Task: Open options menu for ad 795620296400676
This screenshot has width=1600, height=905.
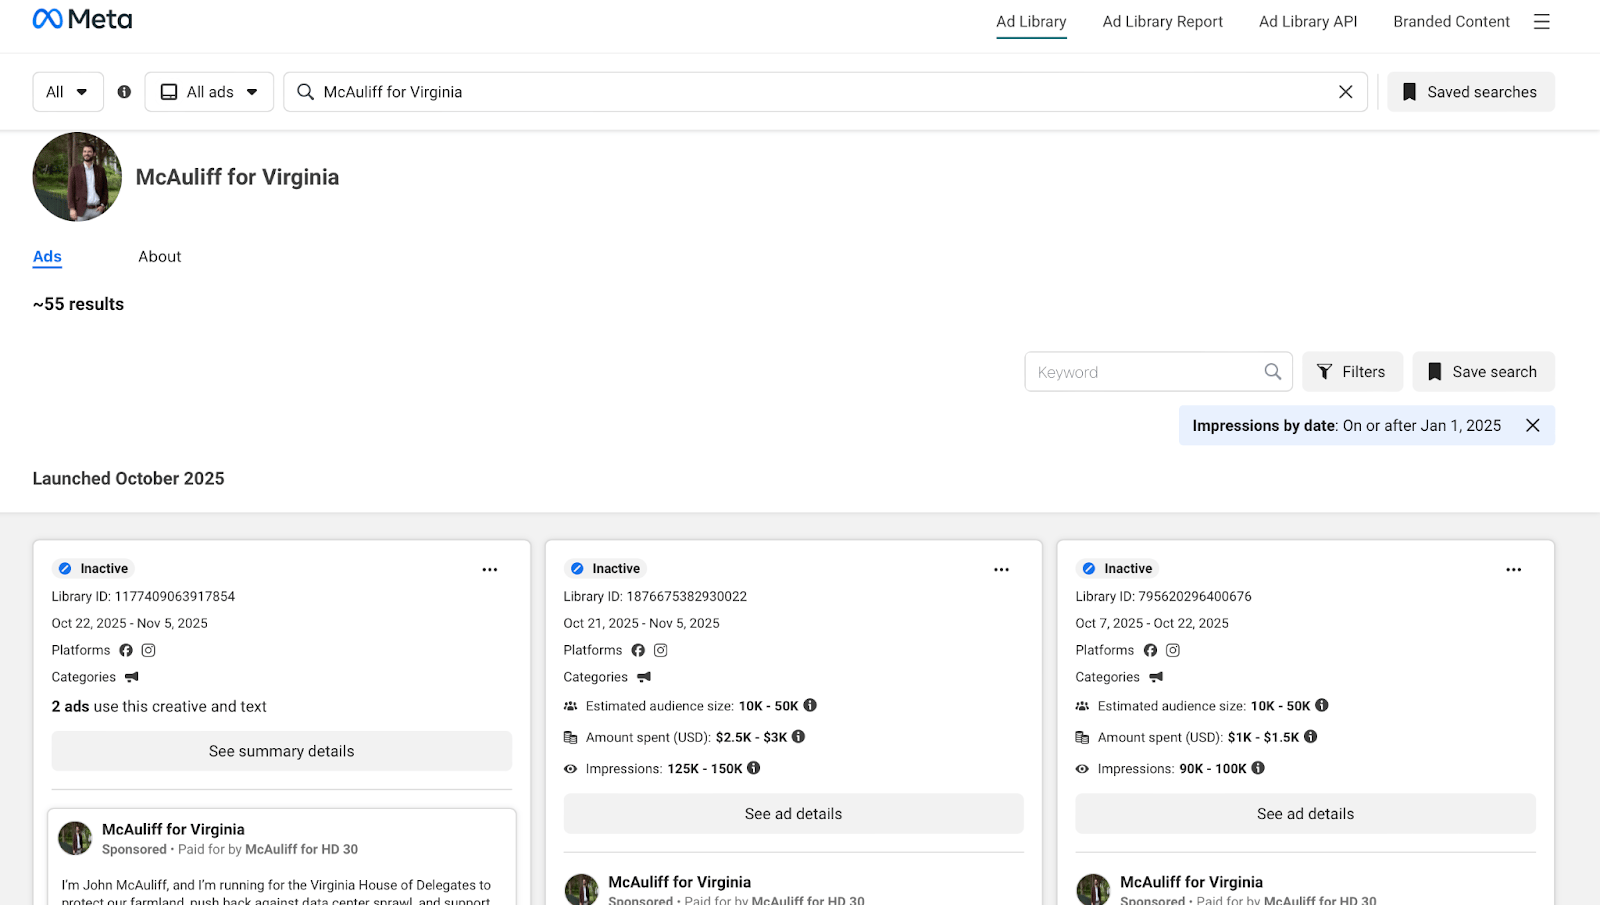Action: coord(1513,570)
